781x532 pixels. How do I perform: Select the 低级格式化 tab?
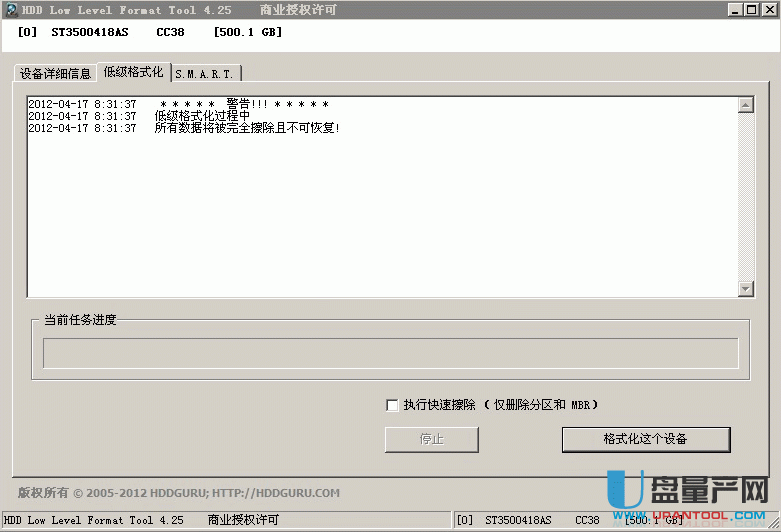pyautogui.click(x=133, y=73)
